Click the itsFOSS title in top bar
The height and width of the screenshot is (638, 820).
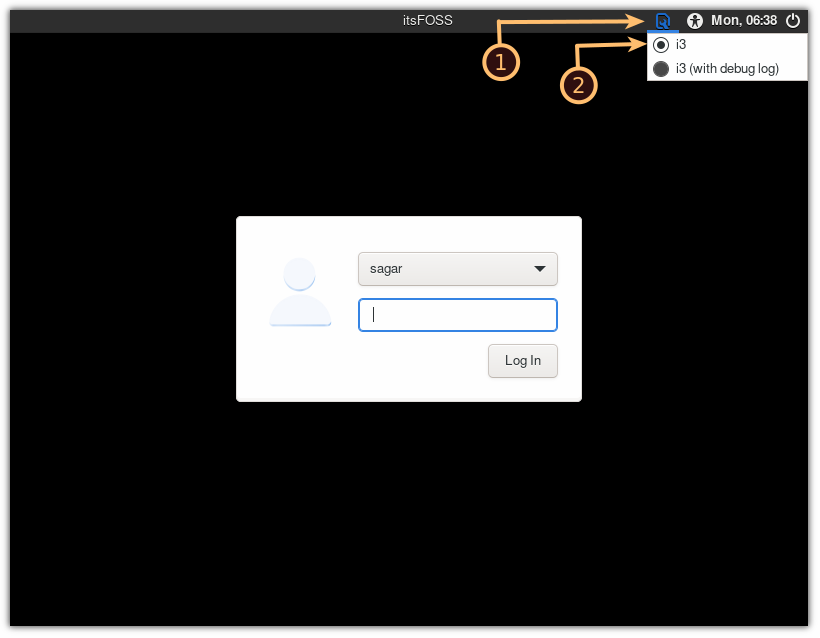click(427, 19)
